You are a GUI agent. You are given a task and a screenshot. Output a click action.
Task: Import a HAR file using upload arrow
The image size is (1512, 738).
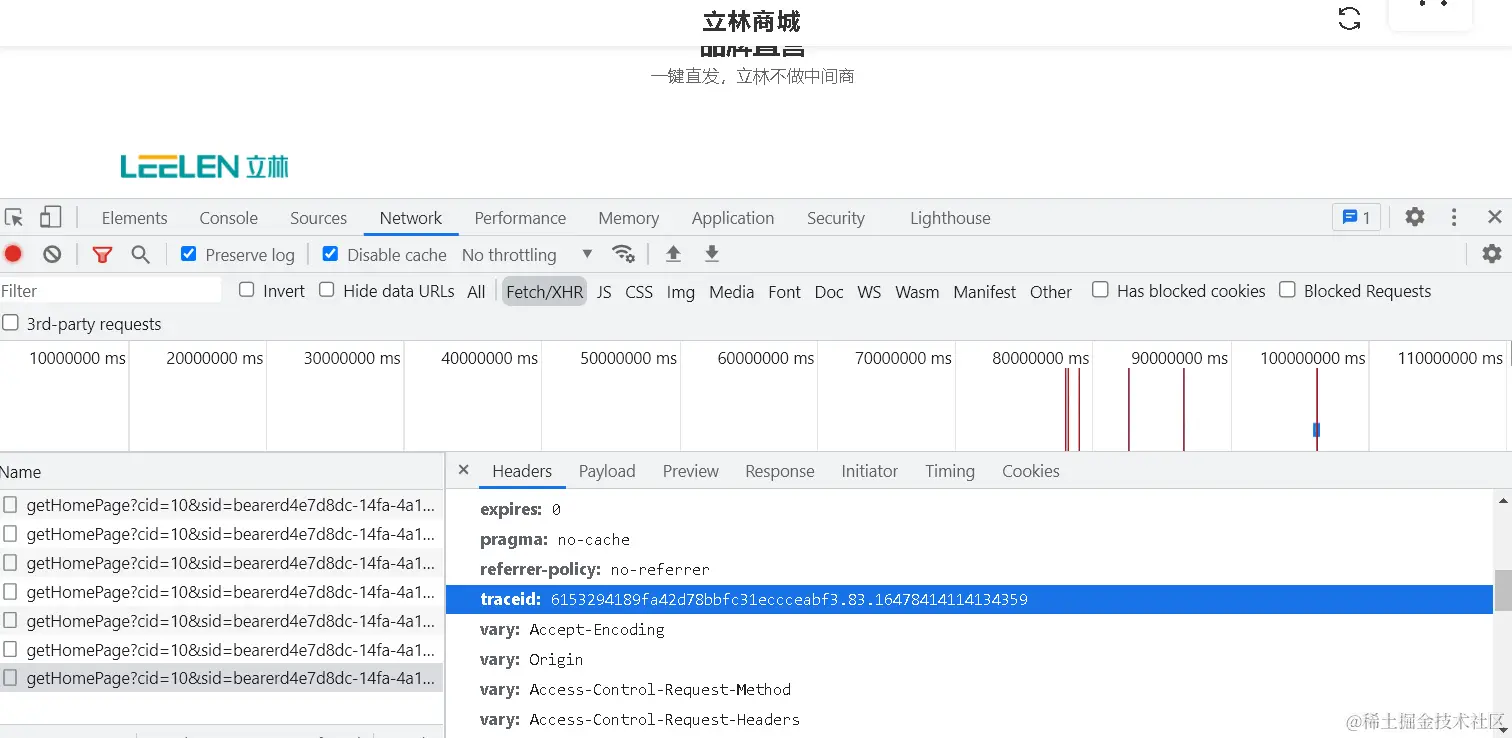coord(673,254)
